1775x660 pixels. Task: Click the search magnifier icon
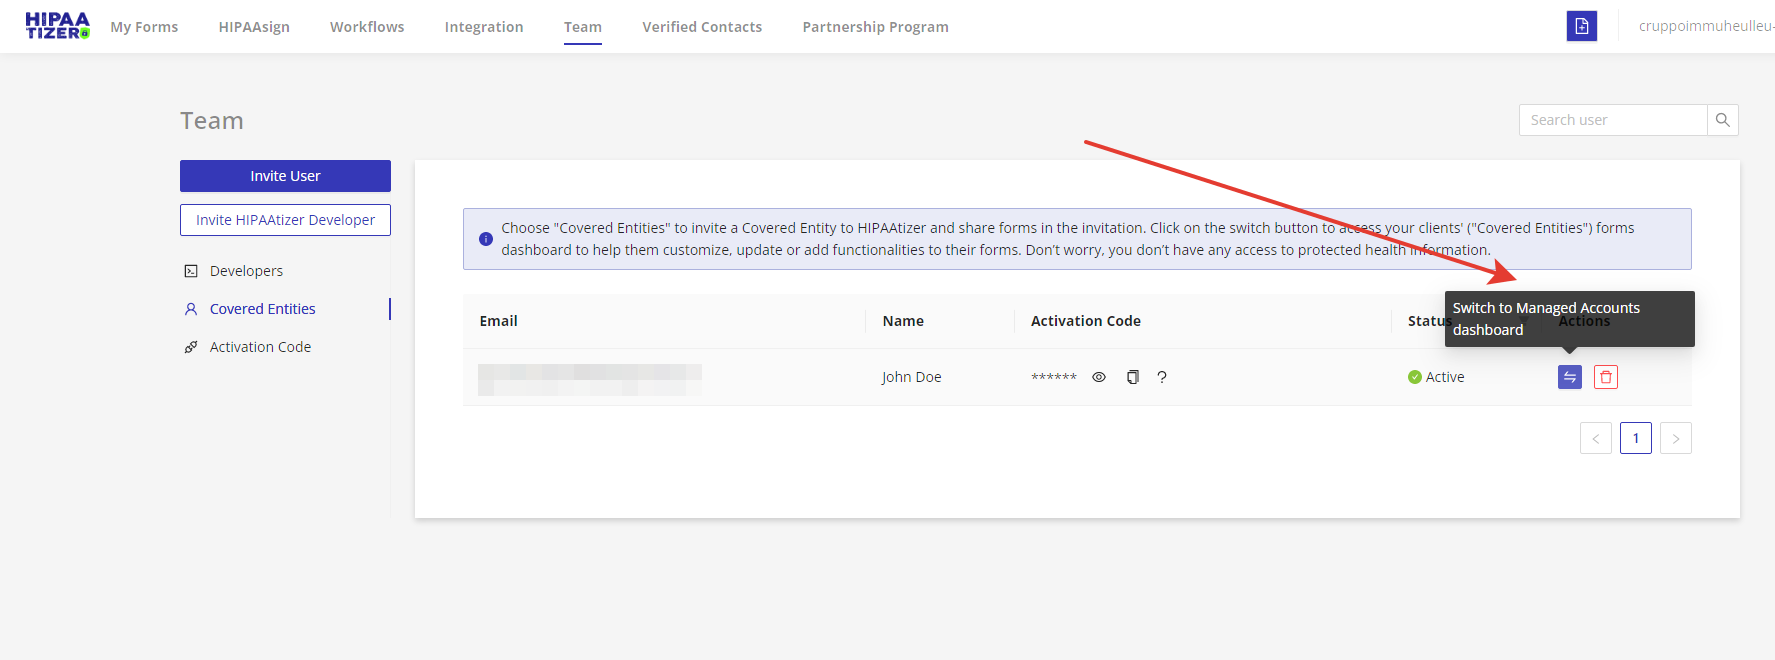[x=1722, y=120]
